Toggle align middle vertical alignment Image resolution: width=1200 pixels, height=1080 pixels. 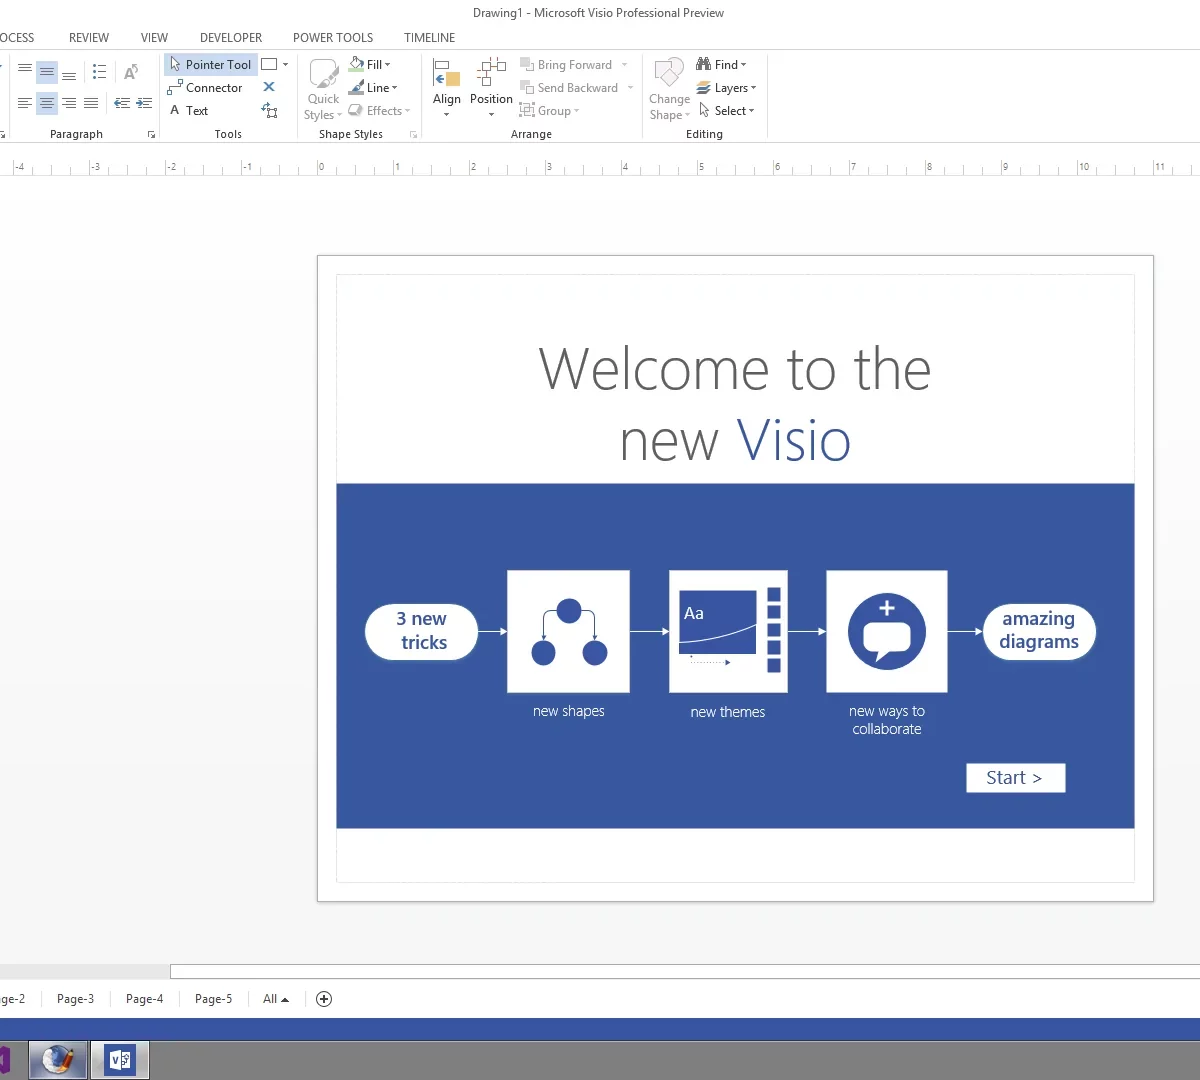point(47,72)
